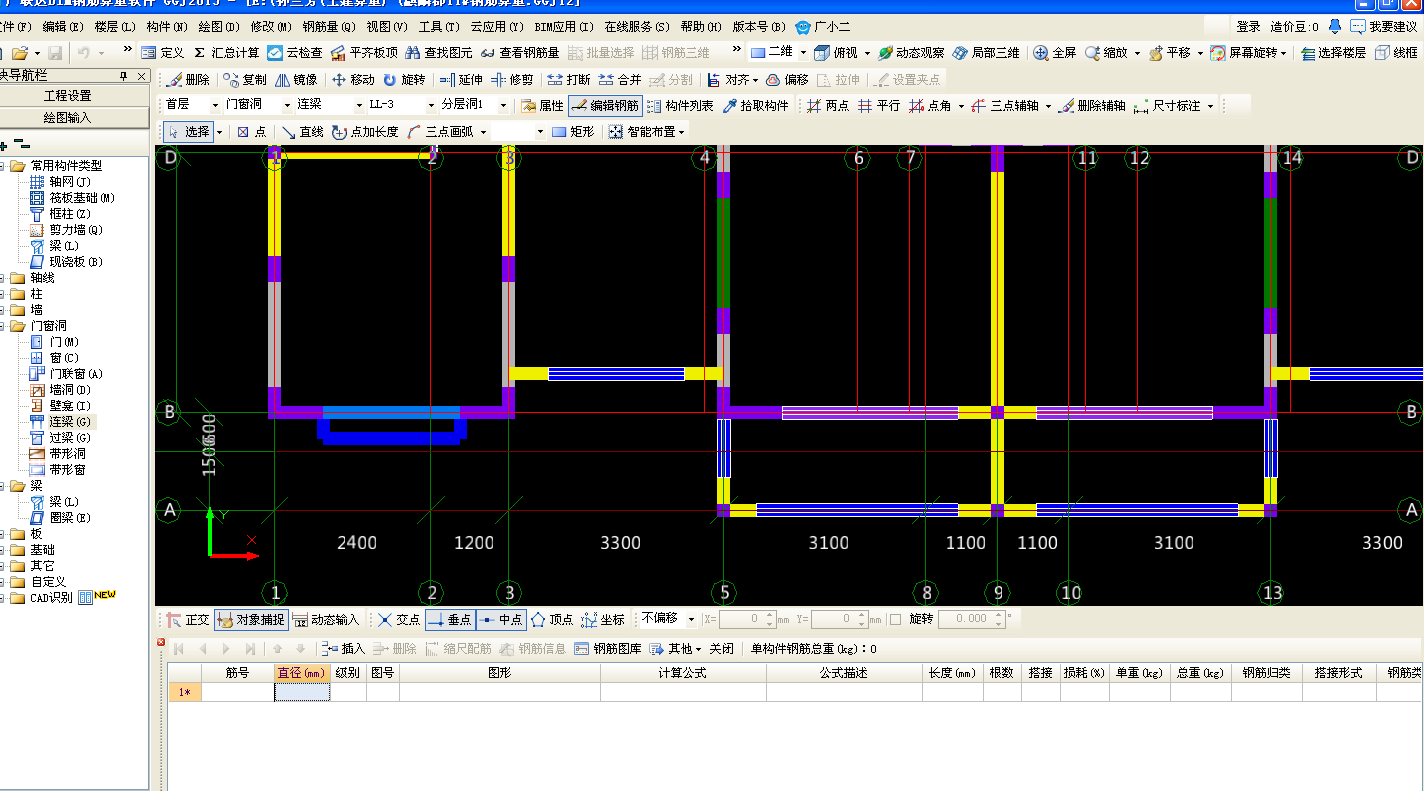Toggle 正交 orthogonal mode
The width and height of the screenshot is (1424, 791).
pyautogui.click(x=188, y=619)
